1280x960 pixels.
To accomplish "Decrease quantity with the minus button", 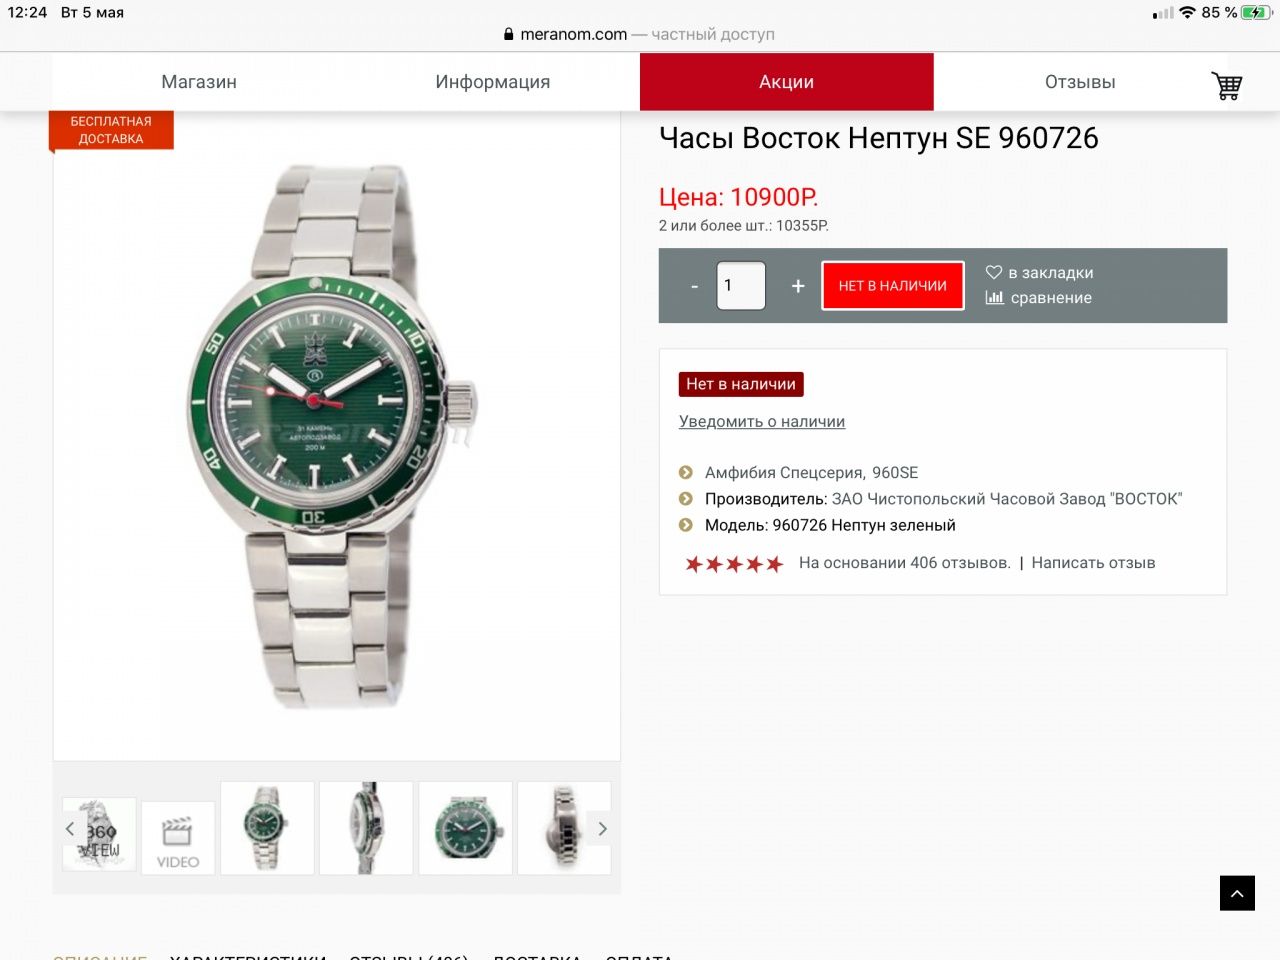I will (x=695, y=286).
